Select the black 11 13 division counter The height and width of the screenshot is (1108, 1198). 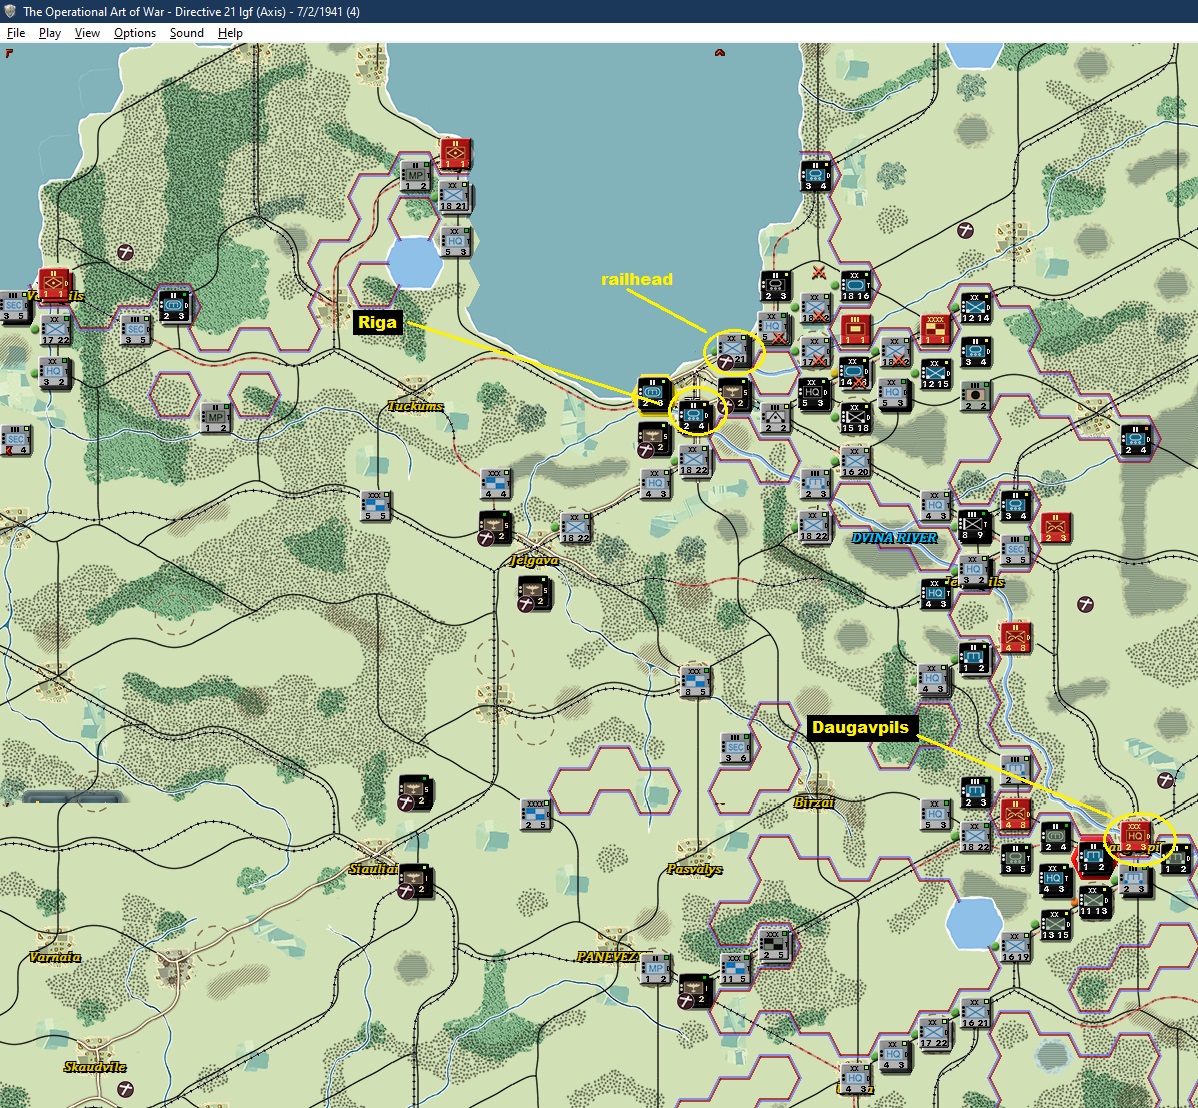(x=1095, y=902)
